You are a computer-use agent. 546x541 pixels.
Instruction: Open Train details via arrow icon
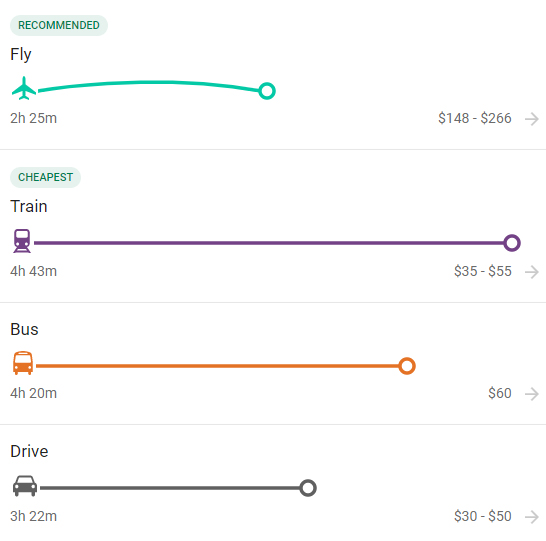click(532, 272)
